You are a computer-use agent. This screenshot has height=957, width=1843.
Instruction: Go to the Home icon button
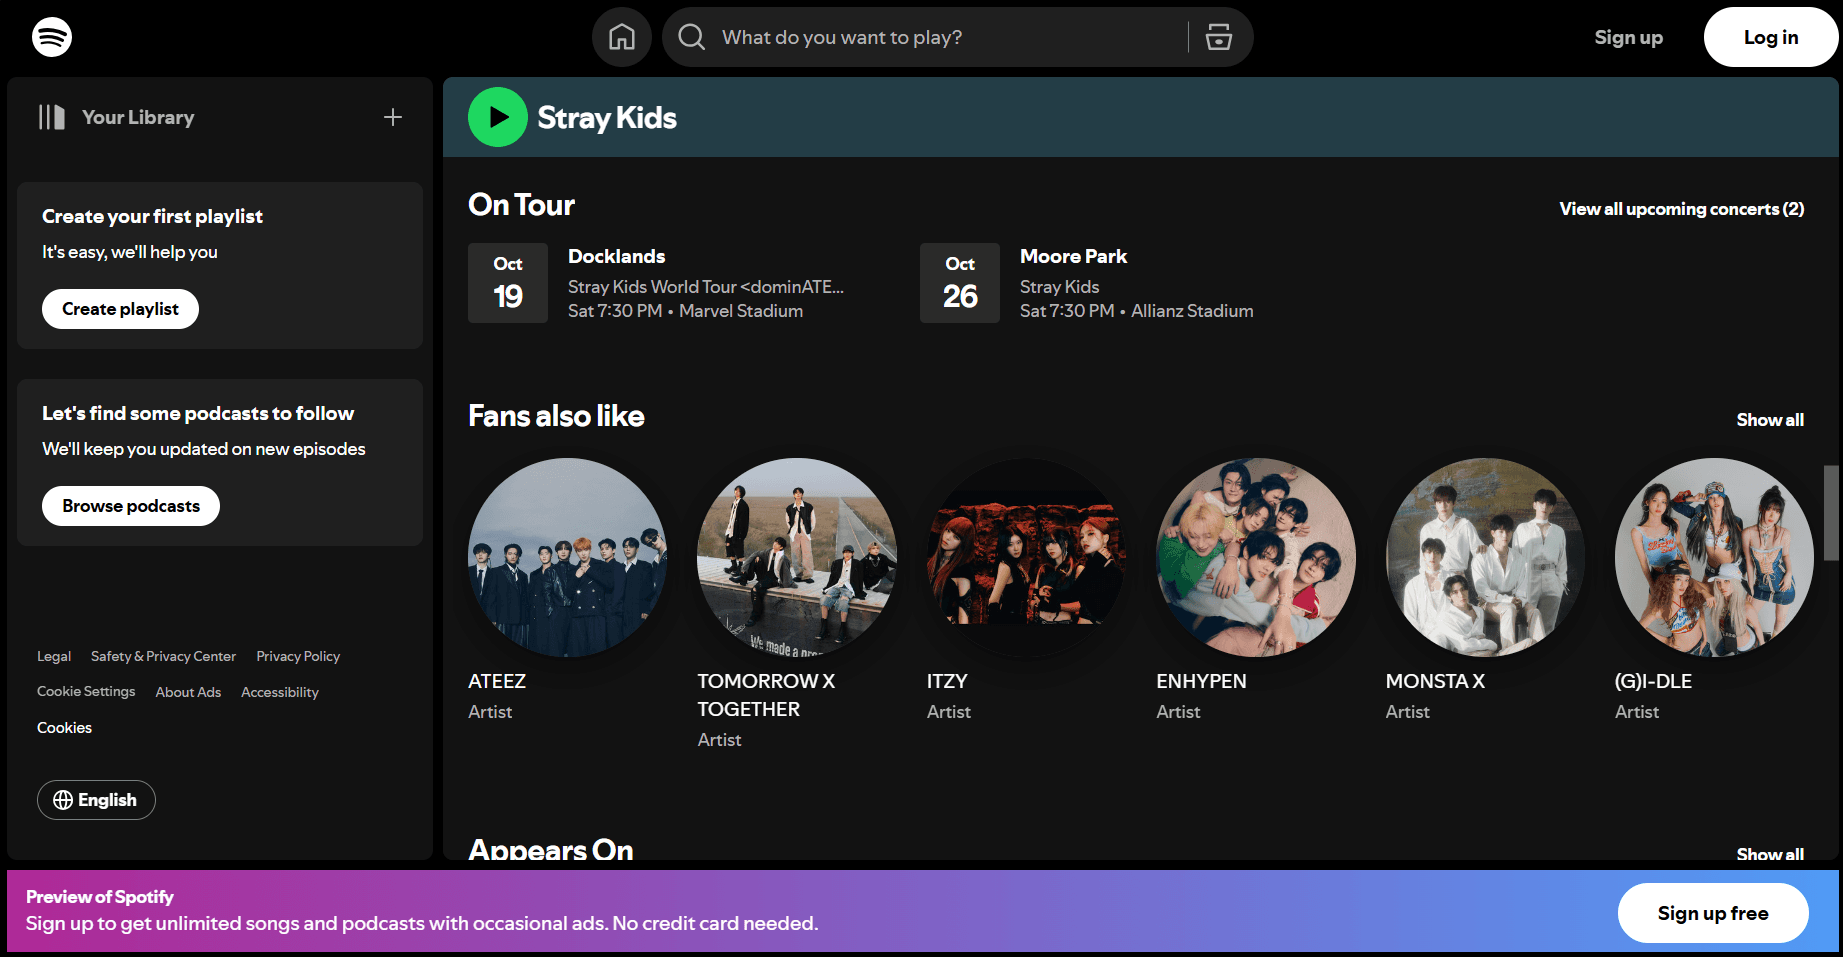(x=622, y=37)
